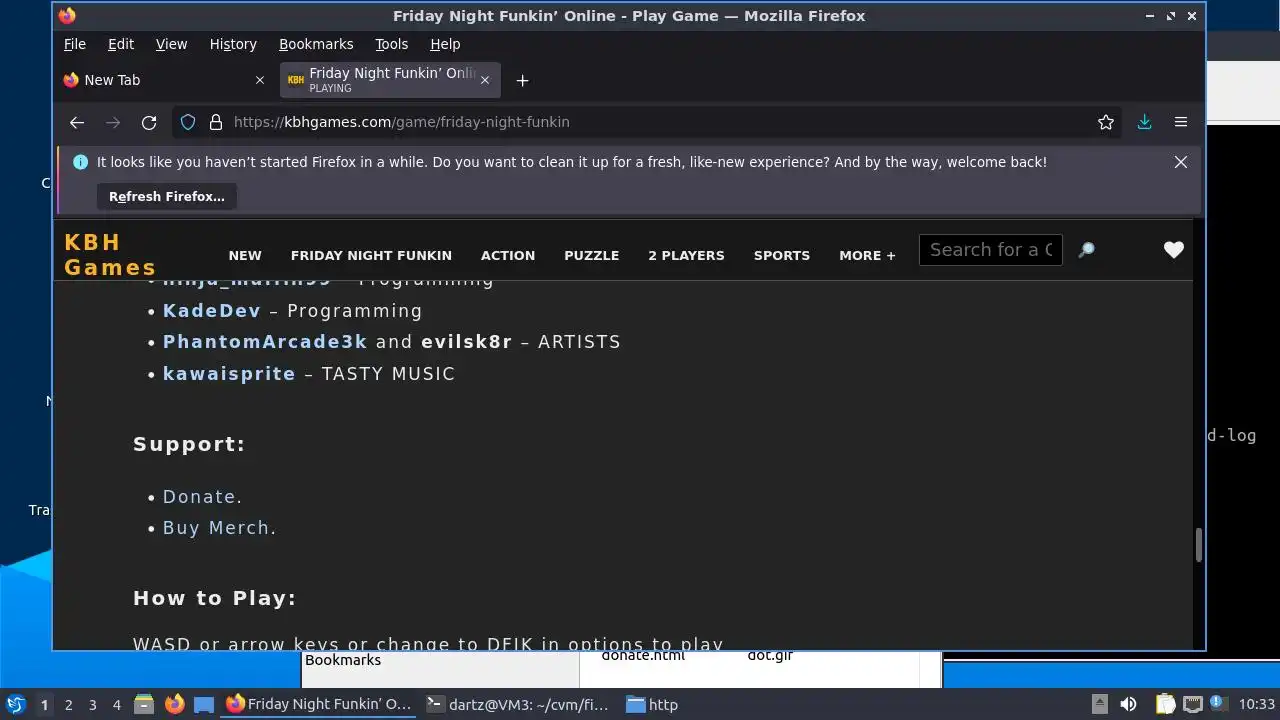Expand the MORE + nav menu

pos(867,256)
